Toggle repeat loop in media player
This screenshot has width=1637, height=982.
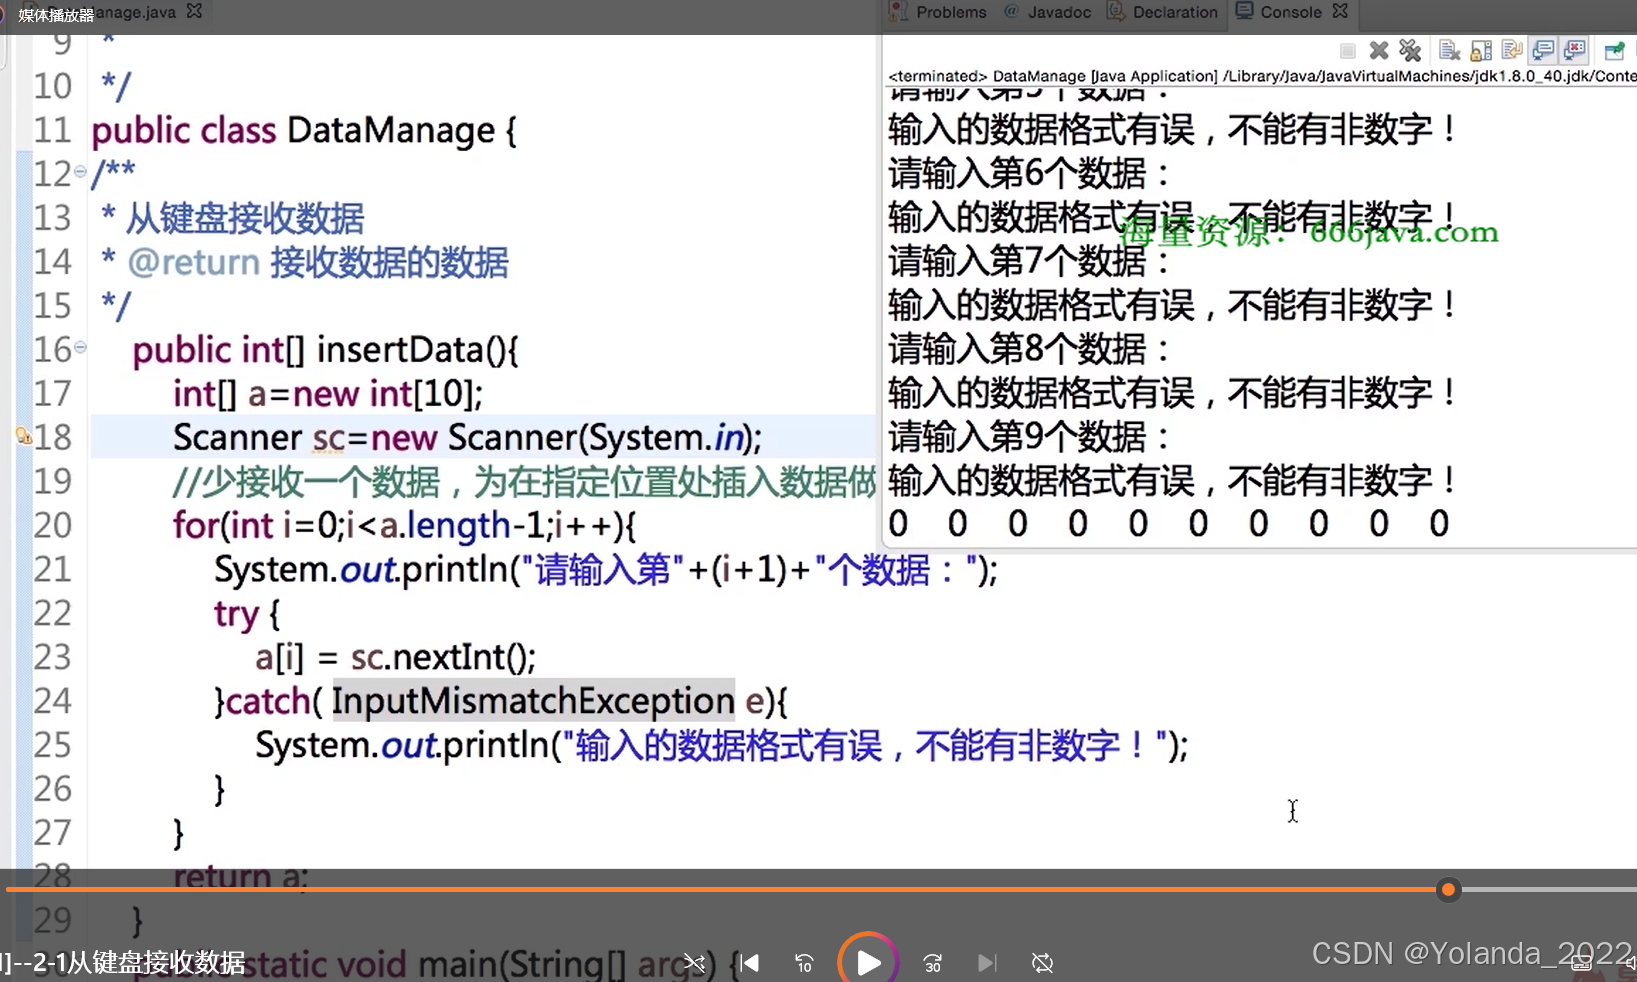click(1042, 963)
